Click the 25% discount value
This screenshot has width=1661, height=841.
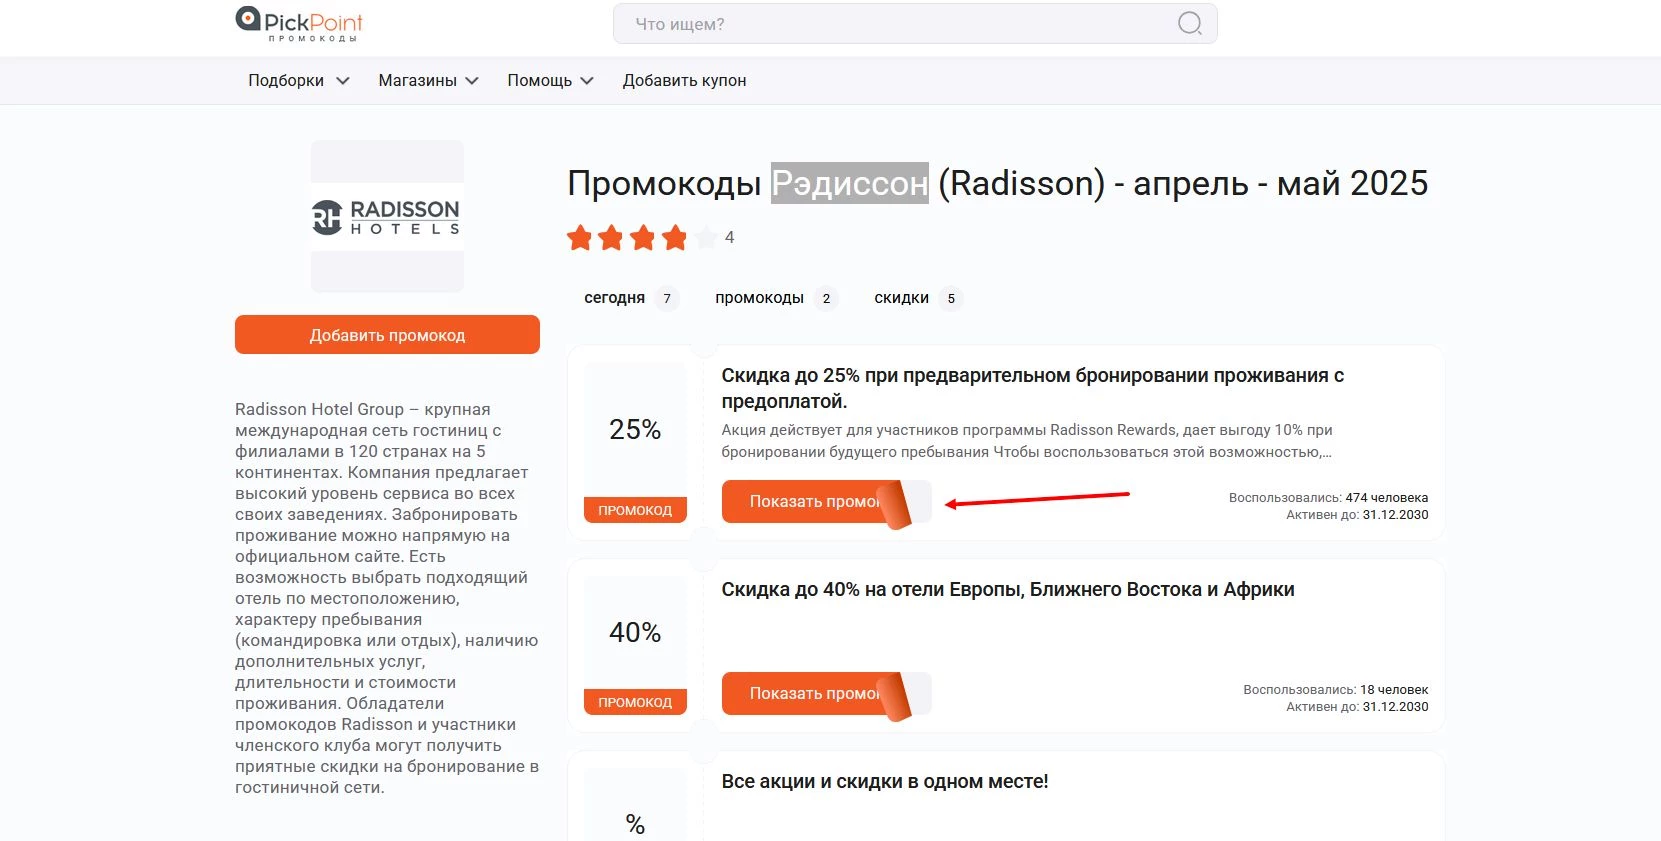(635, 430)
